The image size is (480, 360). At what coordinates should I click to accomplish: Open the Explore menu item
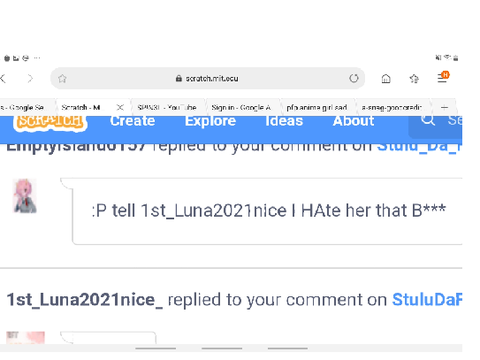point(210,120)
